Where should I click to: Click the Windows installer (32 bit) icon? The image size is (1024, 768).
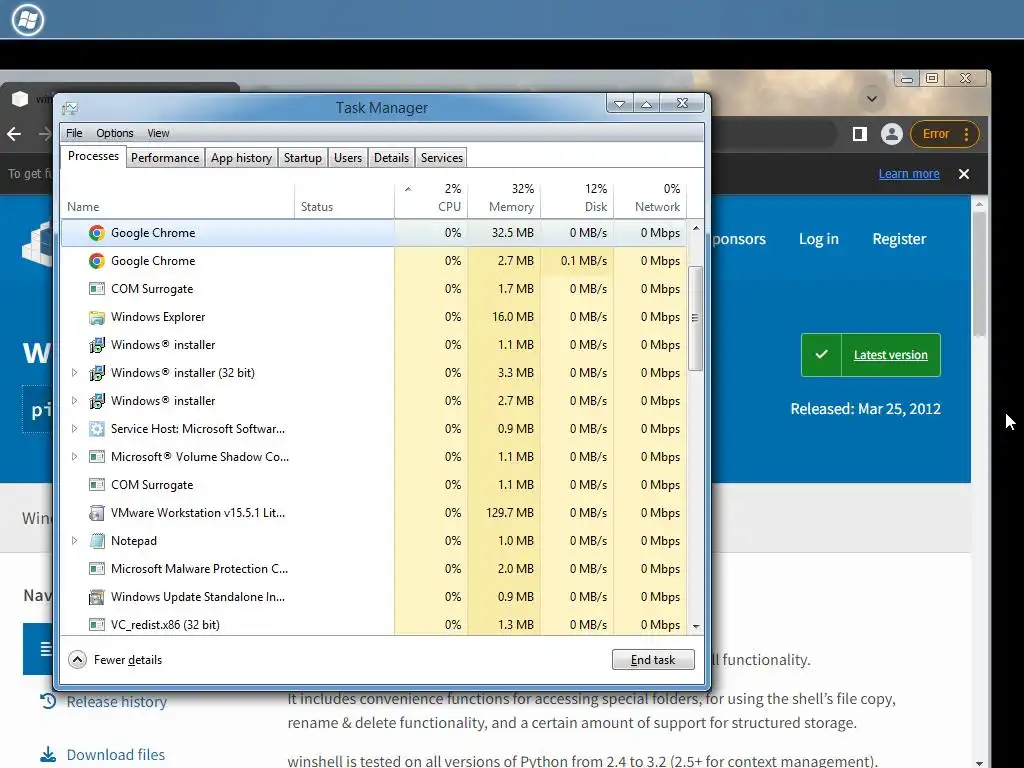(x=97, y=373)
